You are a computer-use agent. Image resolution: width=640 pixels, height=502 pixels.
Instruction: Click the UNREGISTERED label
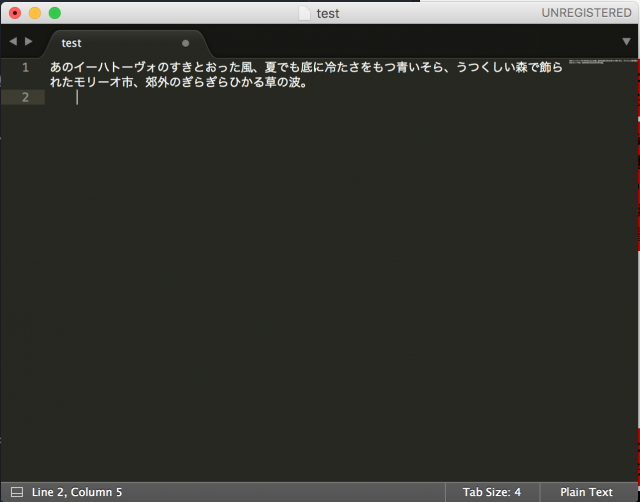click(586, 13)
